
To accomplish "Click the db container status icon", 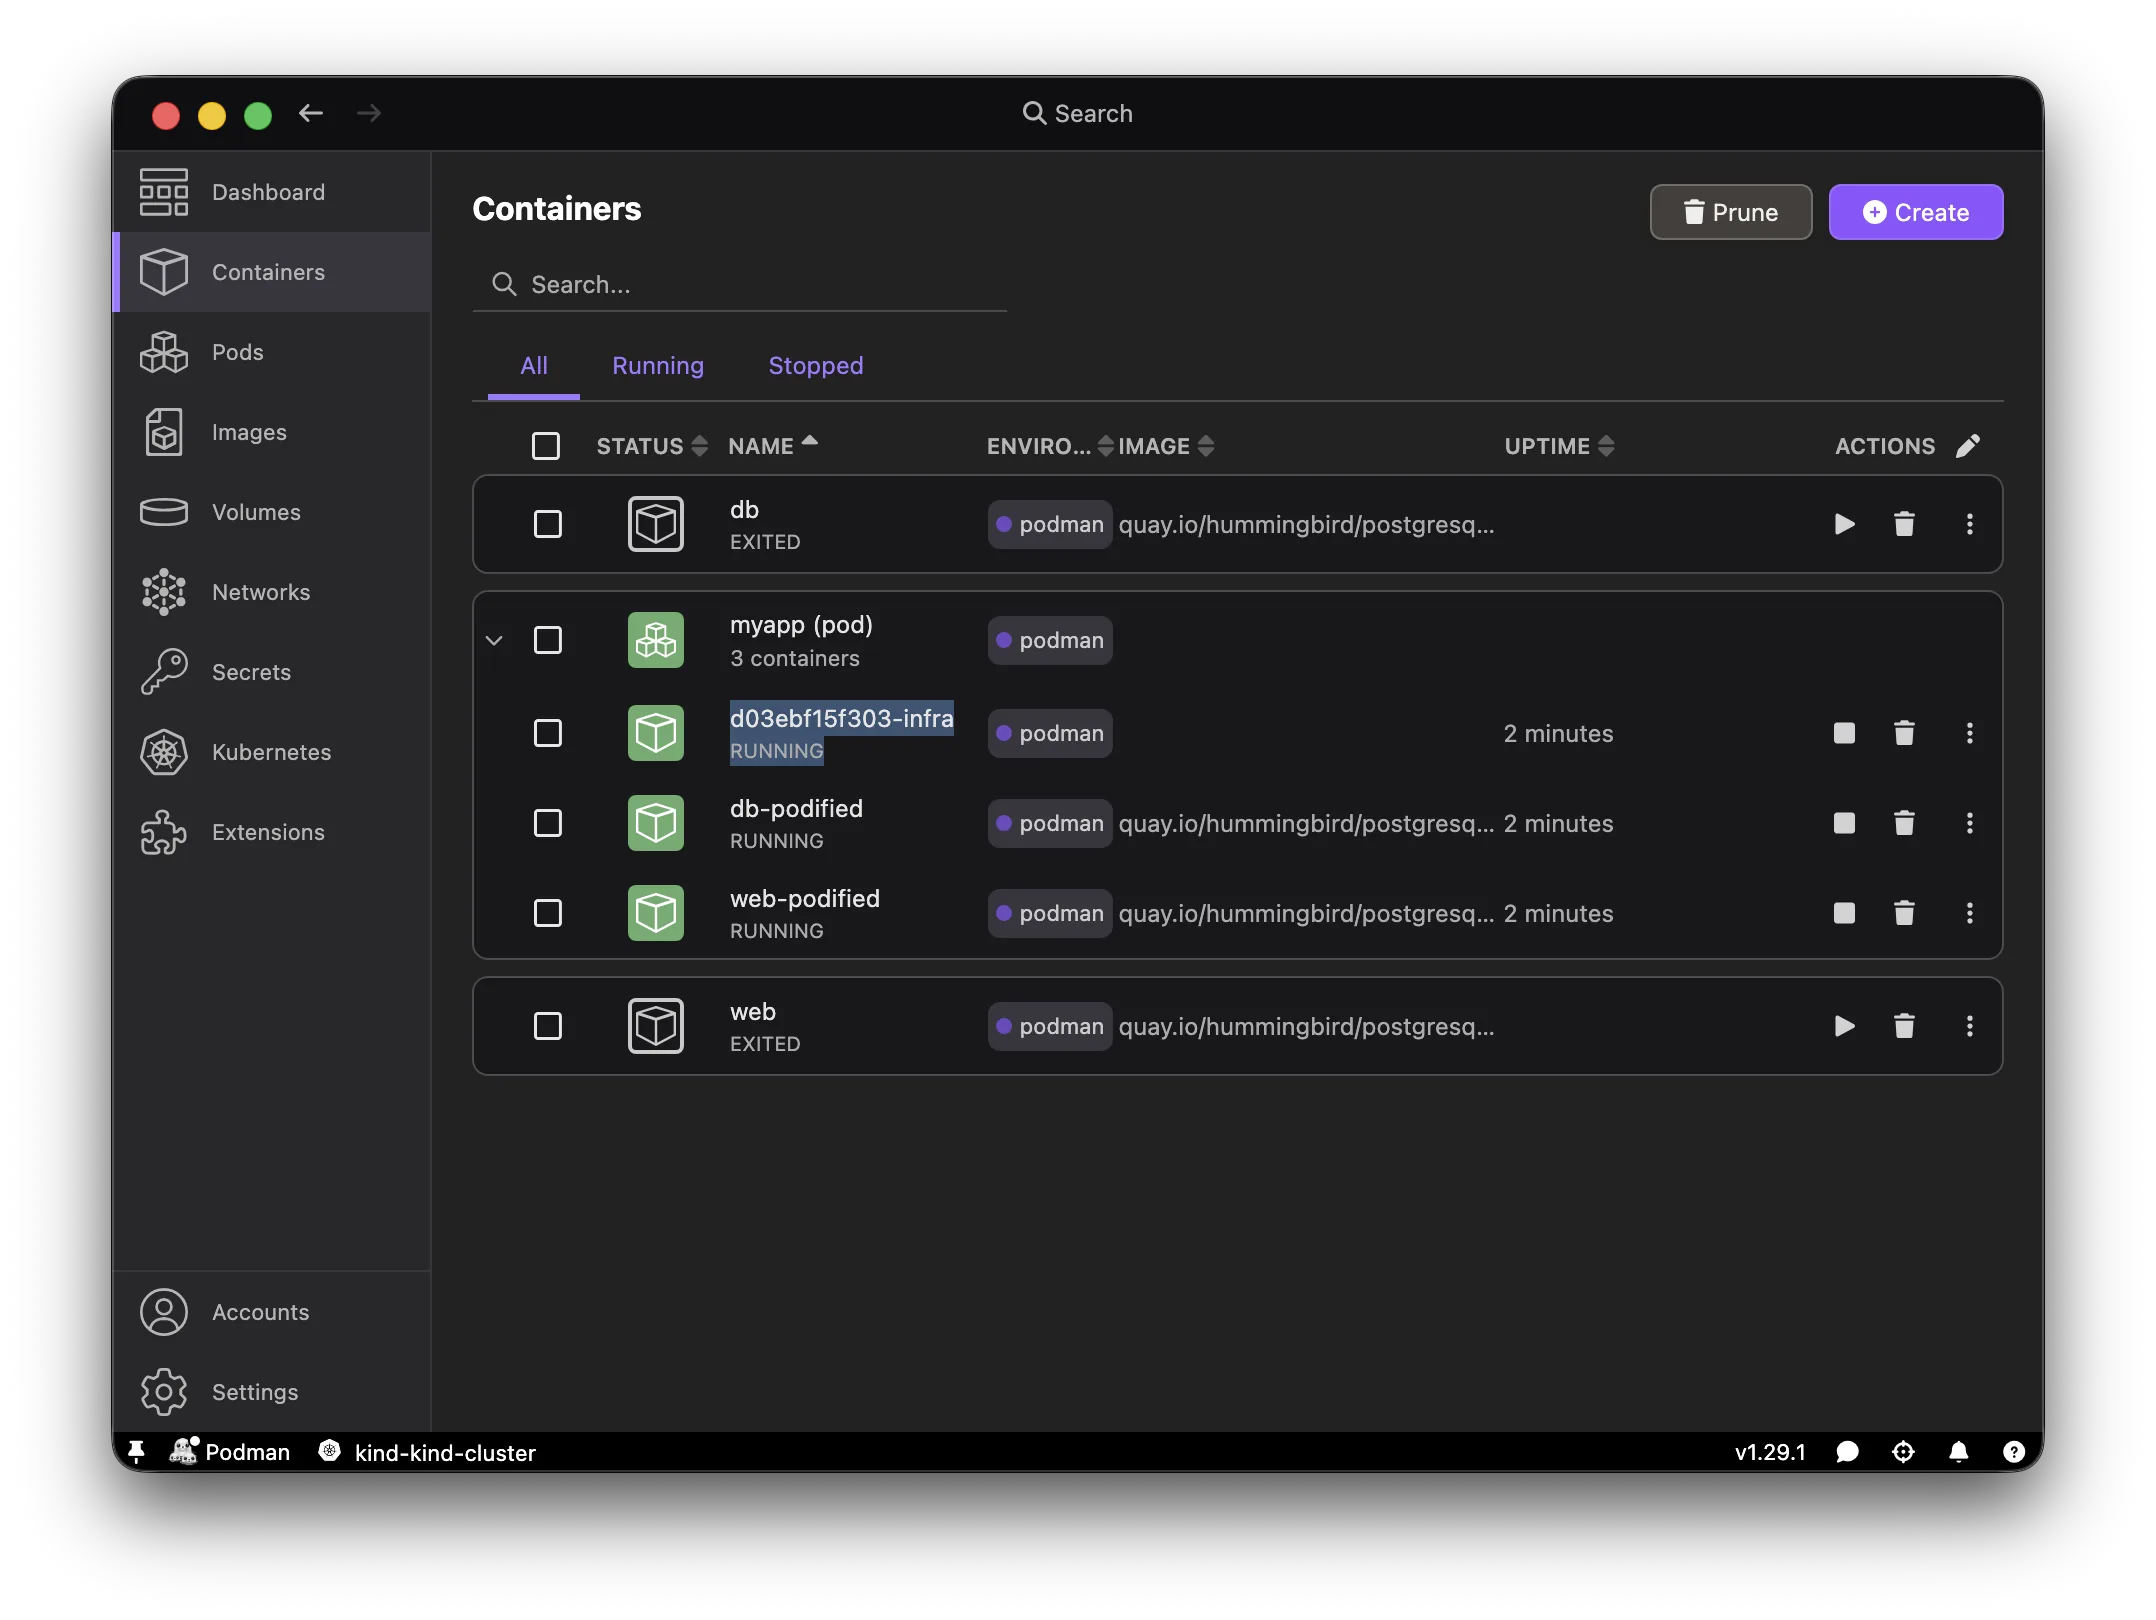I will 656,524.
